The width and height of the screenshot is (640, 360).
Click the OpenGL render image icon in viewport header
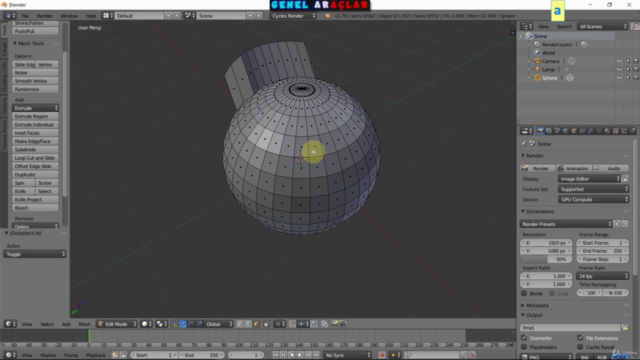pos(335,324)
